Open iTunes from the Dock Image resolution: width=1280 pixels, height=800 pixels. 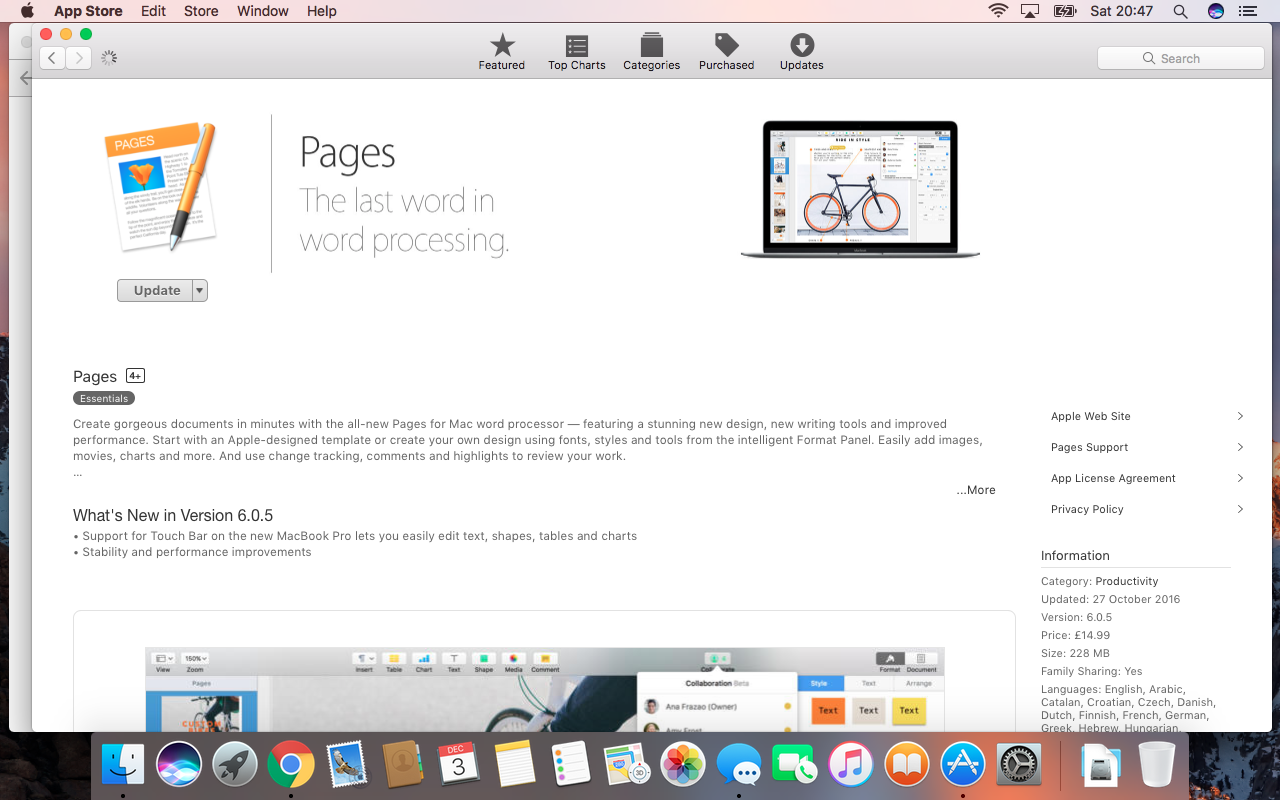(851, 766)
